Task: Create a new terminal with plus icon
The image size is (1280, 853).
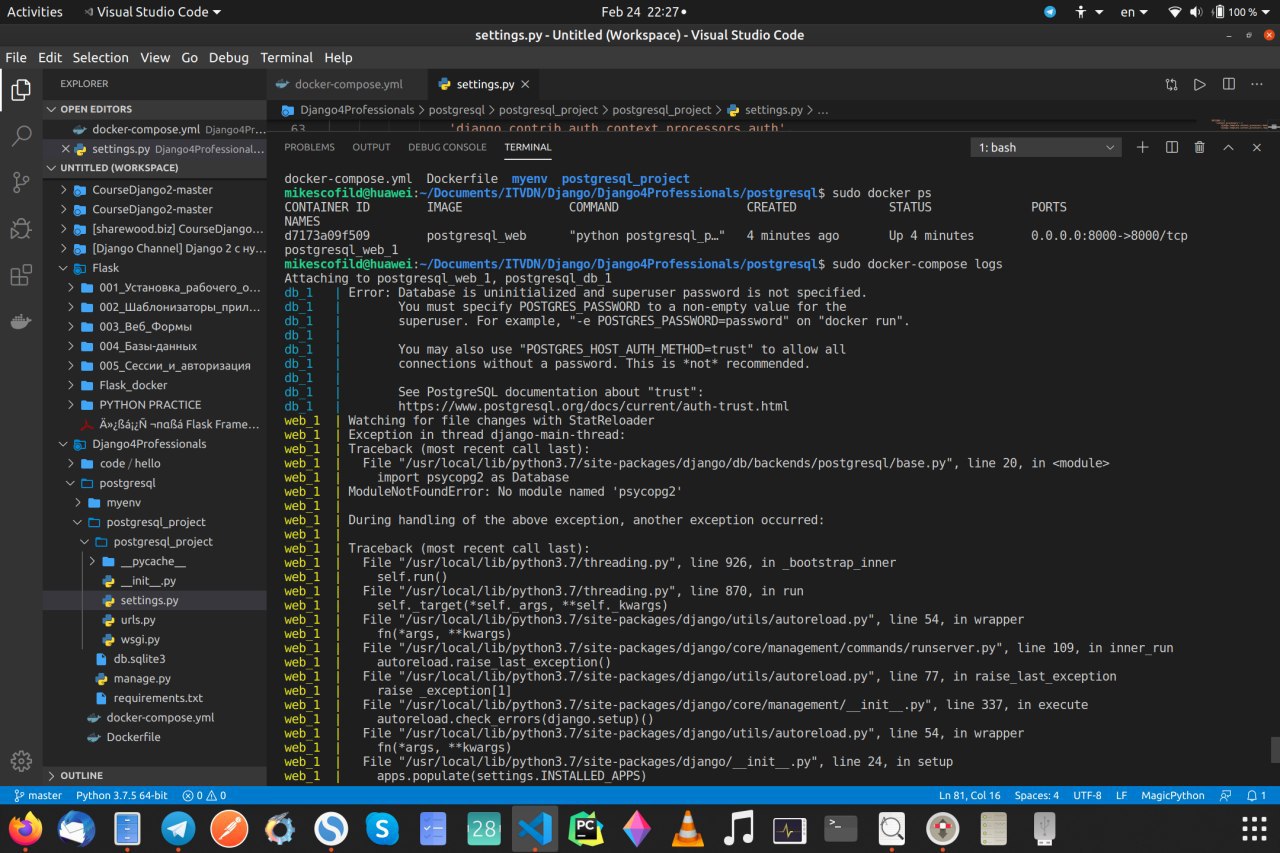Action: click(1143, 147)
